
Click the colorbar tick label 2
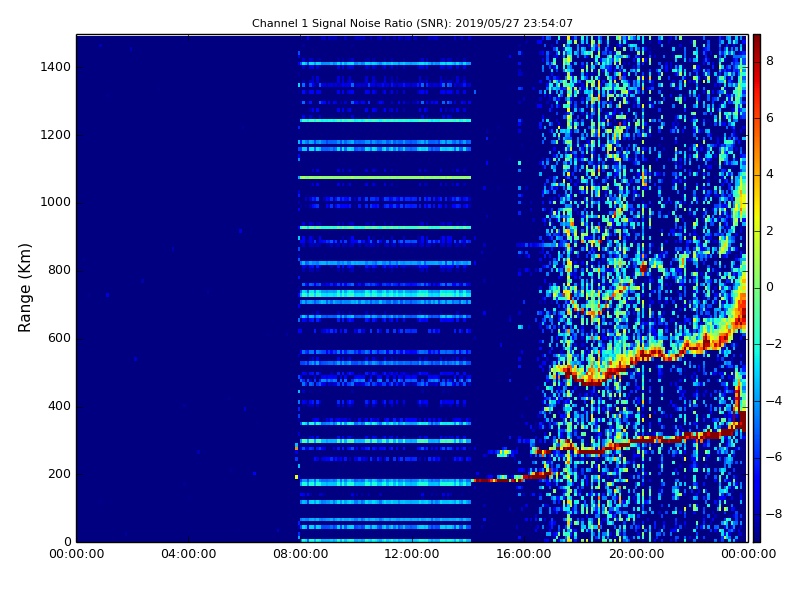[x=770, y=231]
